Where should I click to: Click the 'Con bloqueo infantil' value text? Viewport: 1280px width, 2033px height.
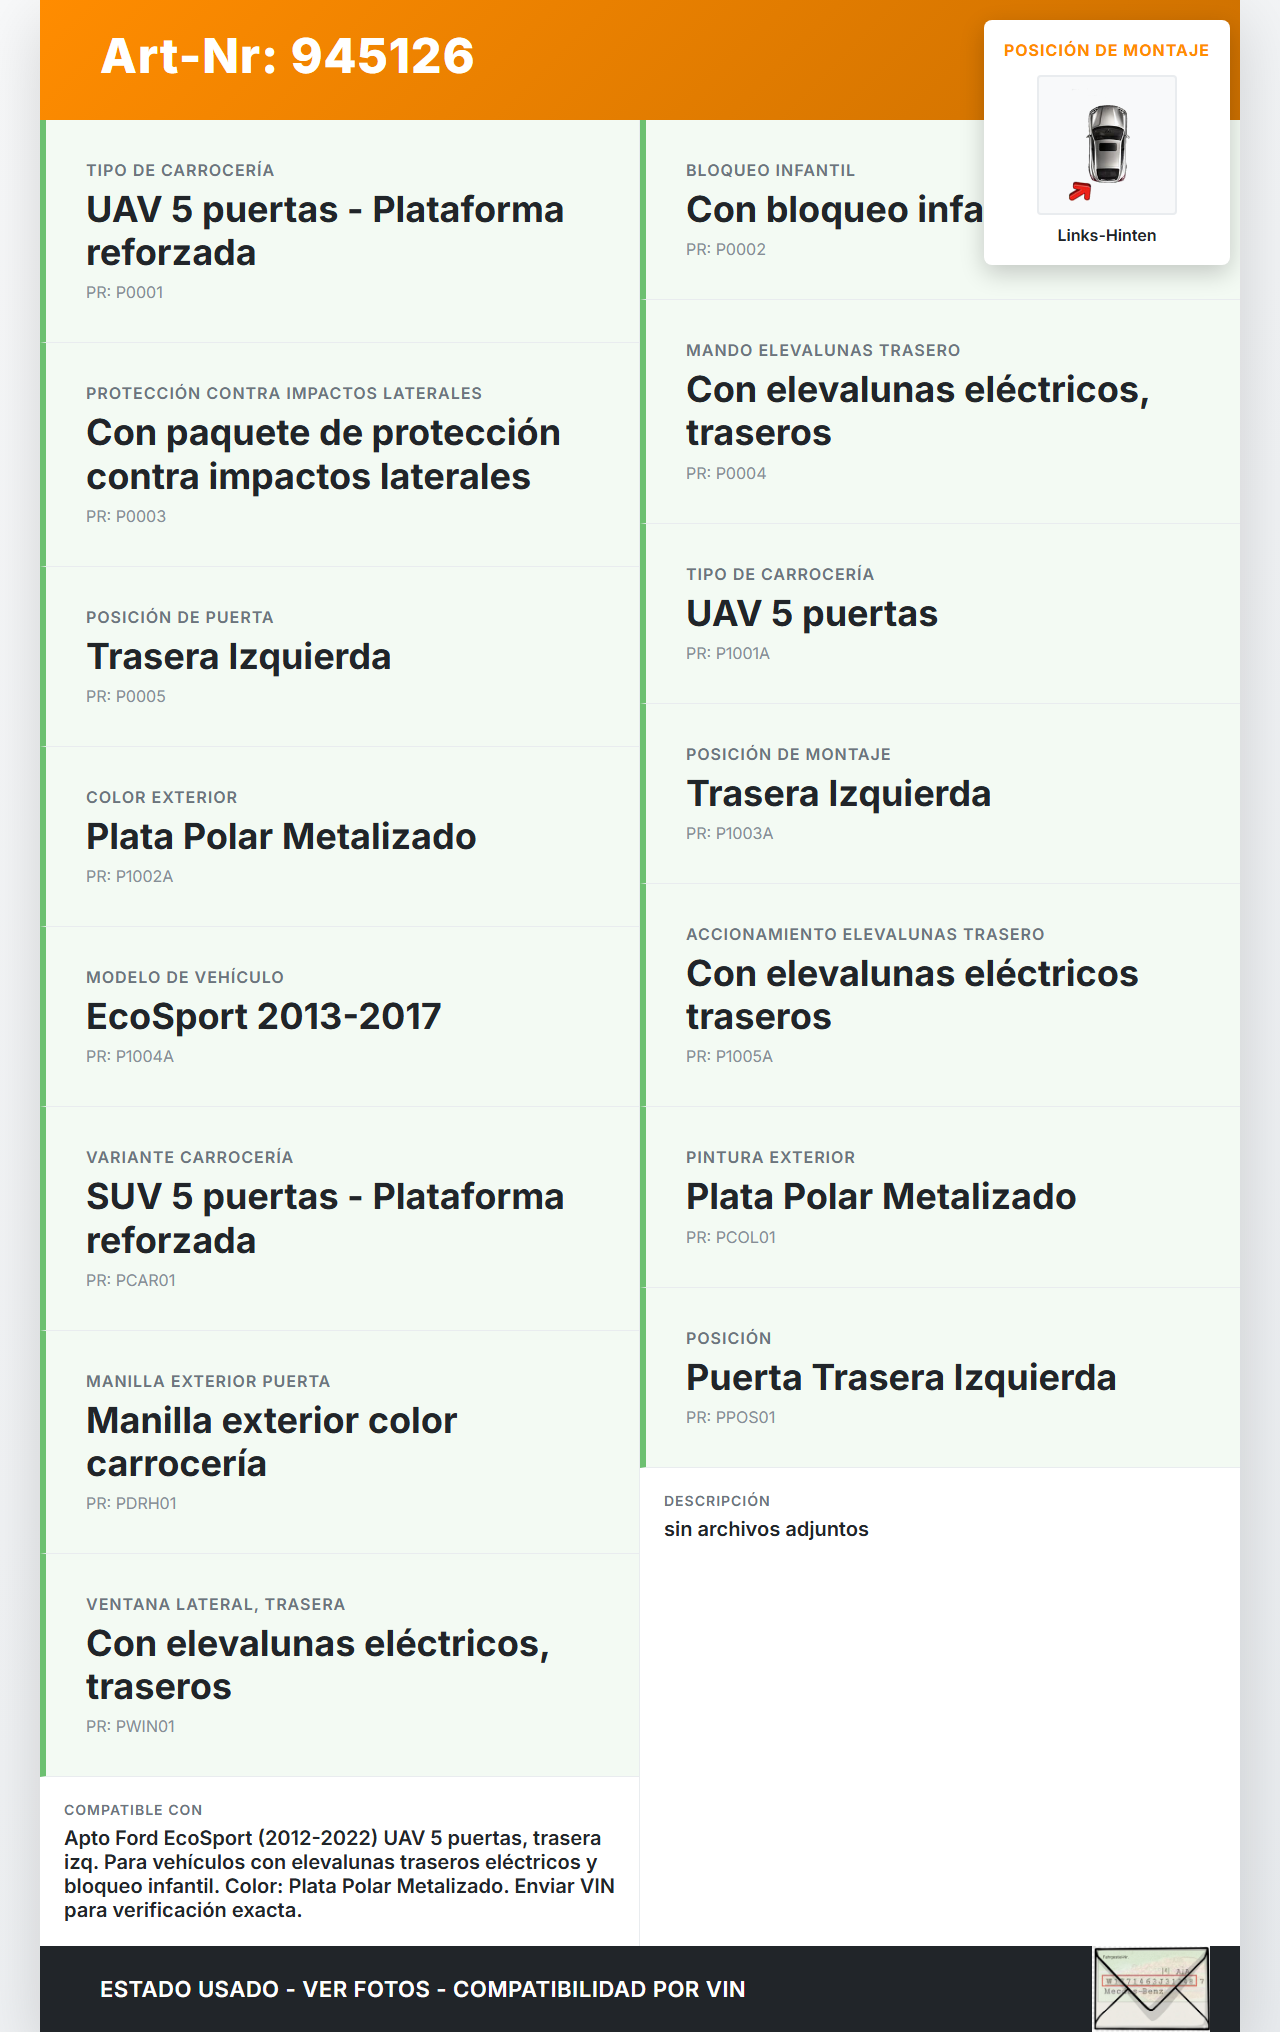tap(834, 210)
